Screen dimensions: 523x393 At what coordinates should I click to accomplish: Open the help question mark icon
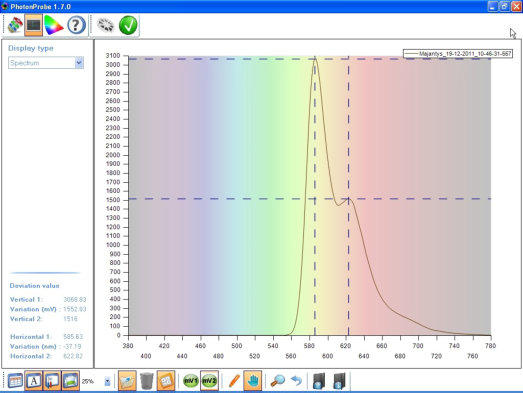tap(76, 25)
